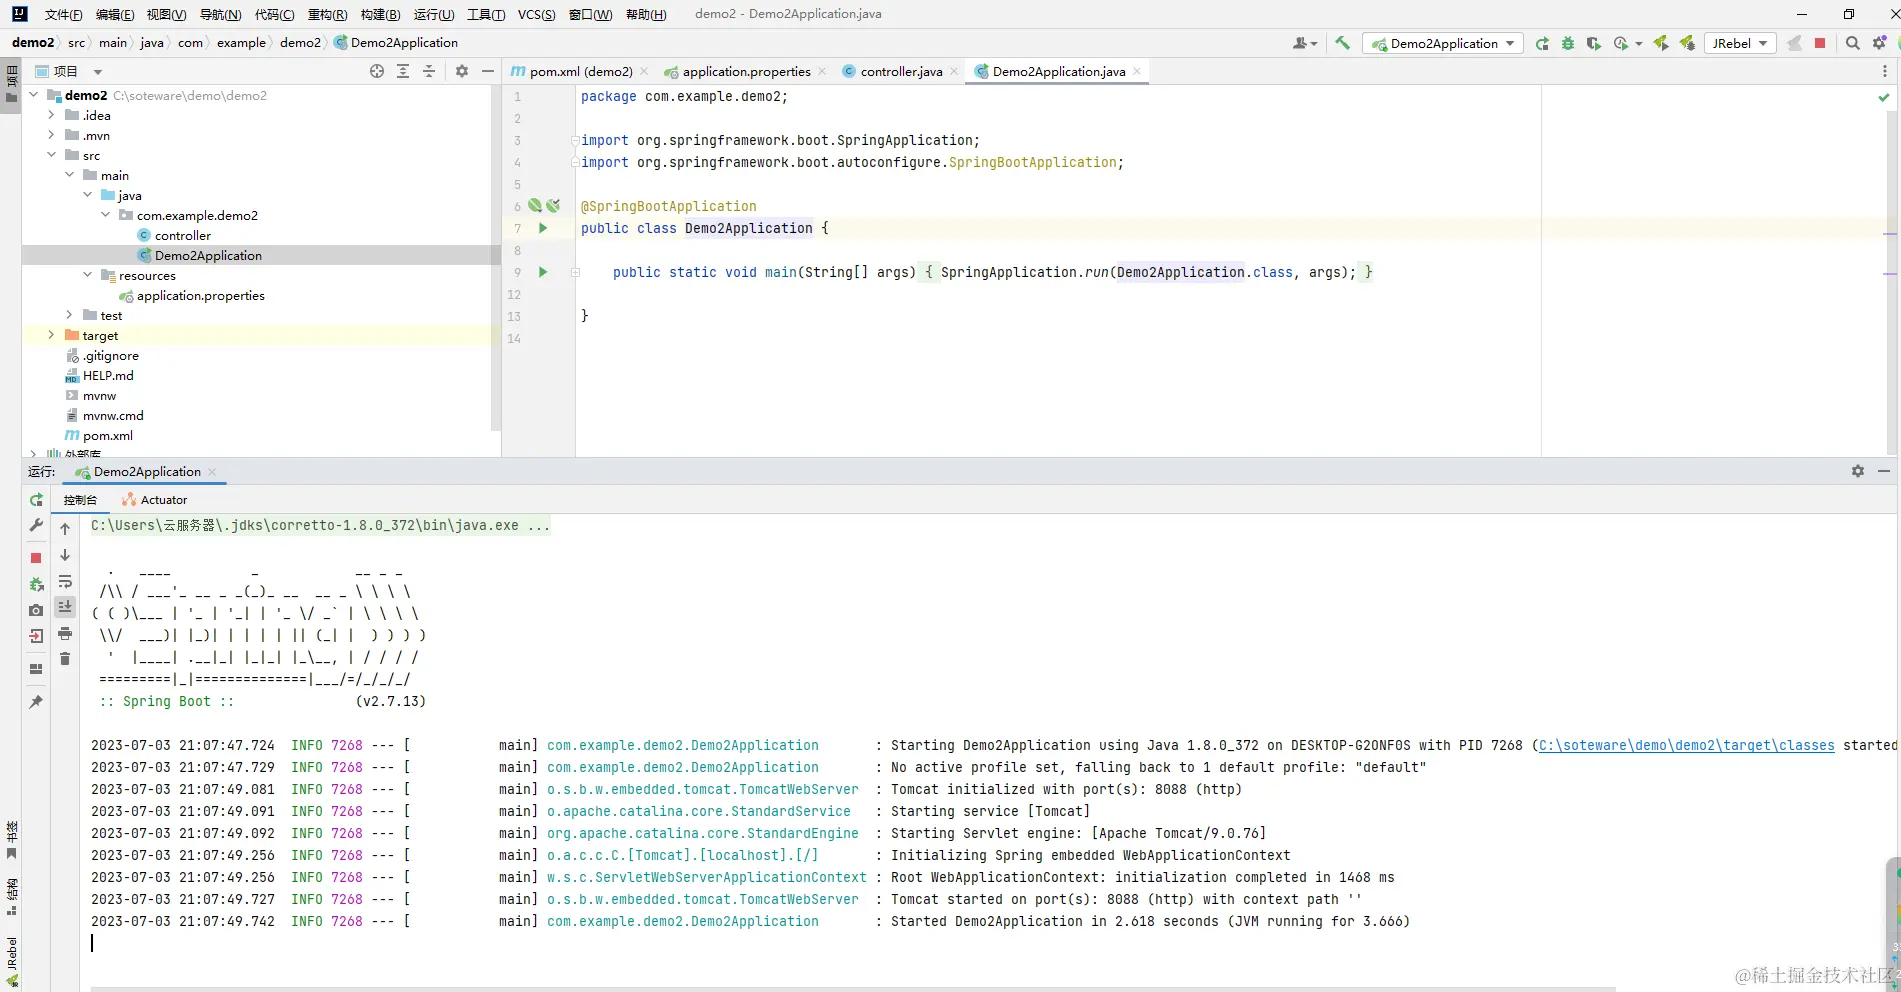Collapse the src folder
The image size is (1901, 992).
coord(51,155)
